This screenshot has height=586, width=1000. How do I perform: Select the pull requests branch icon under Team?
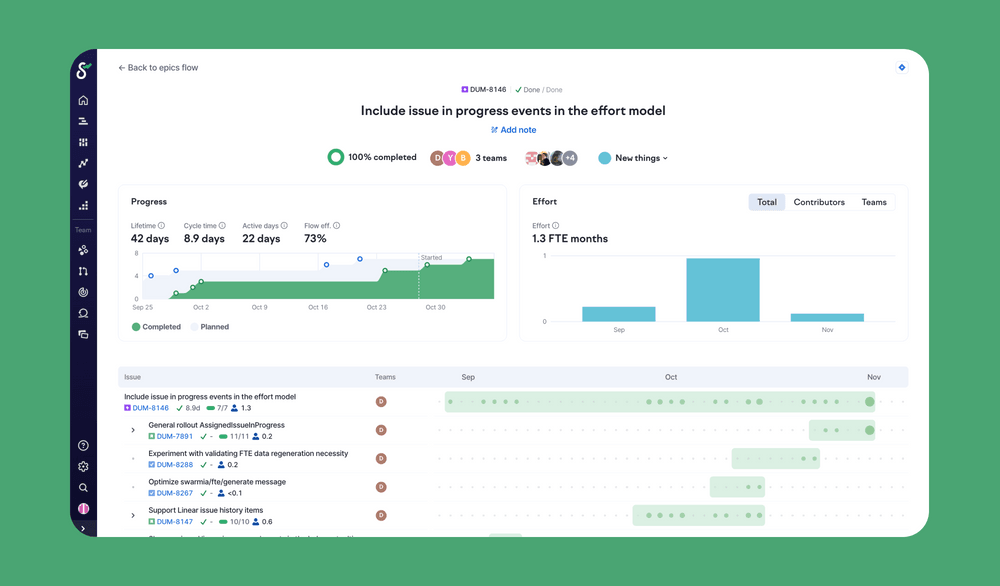pos(84,270)
